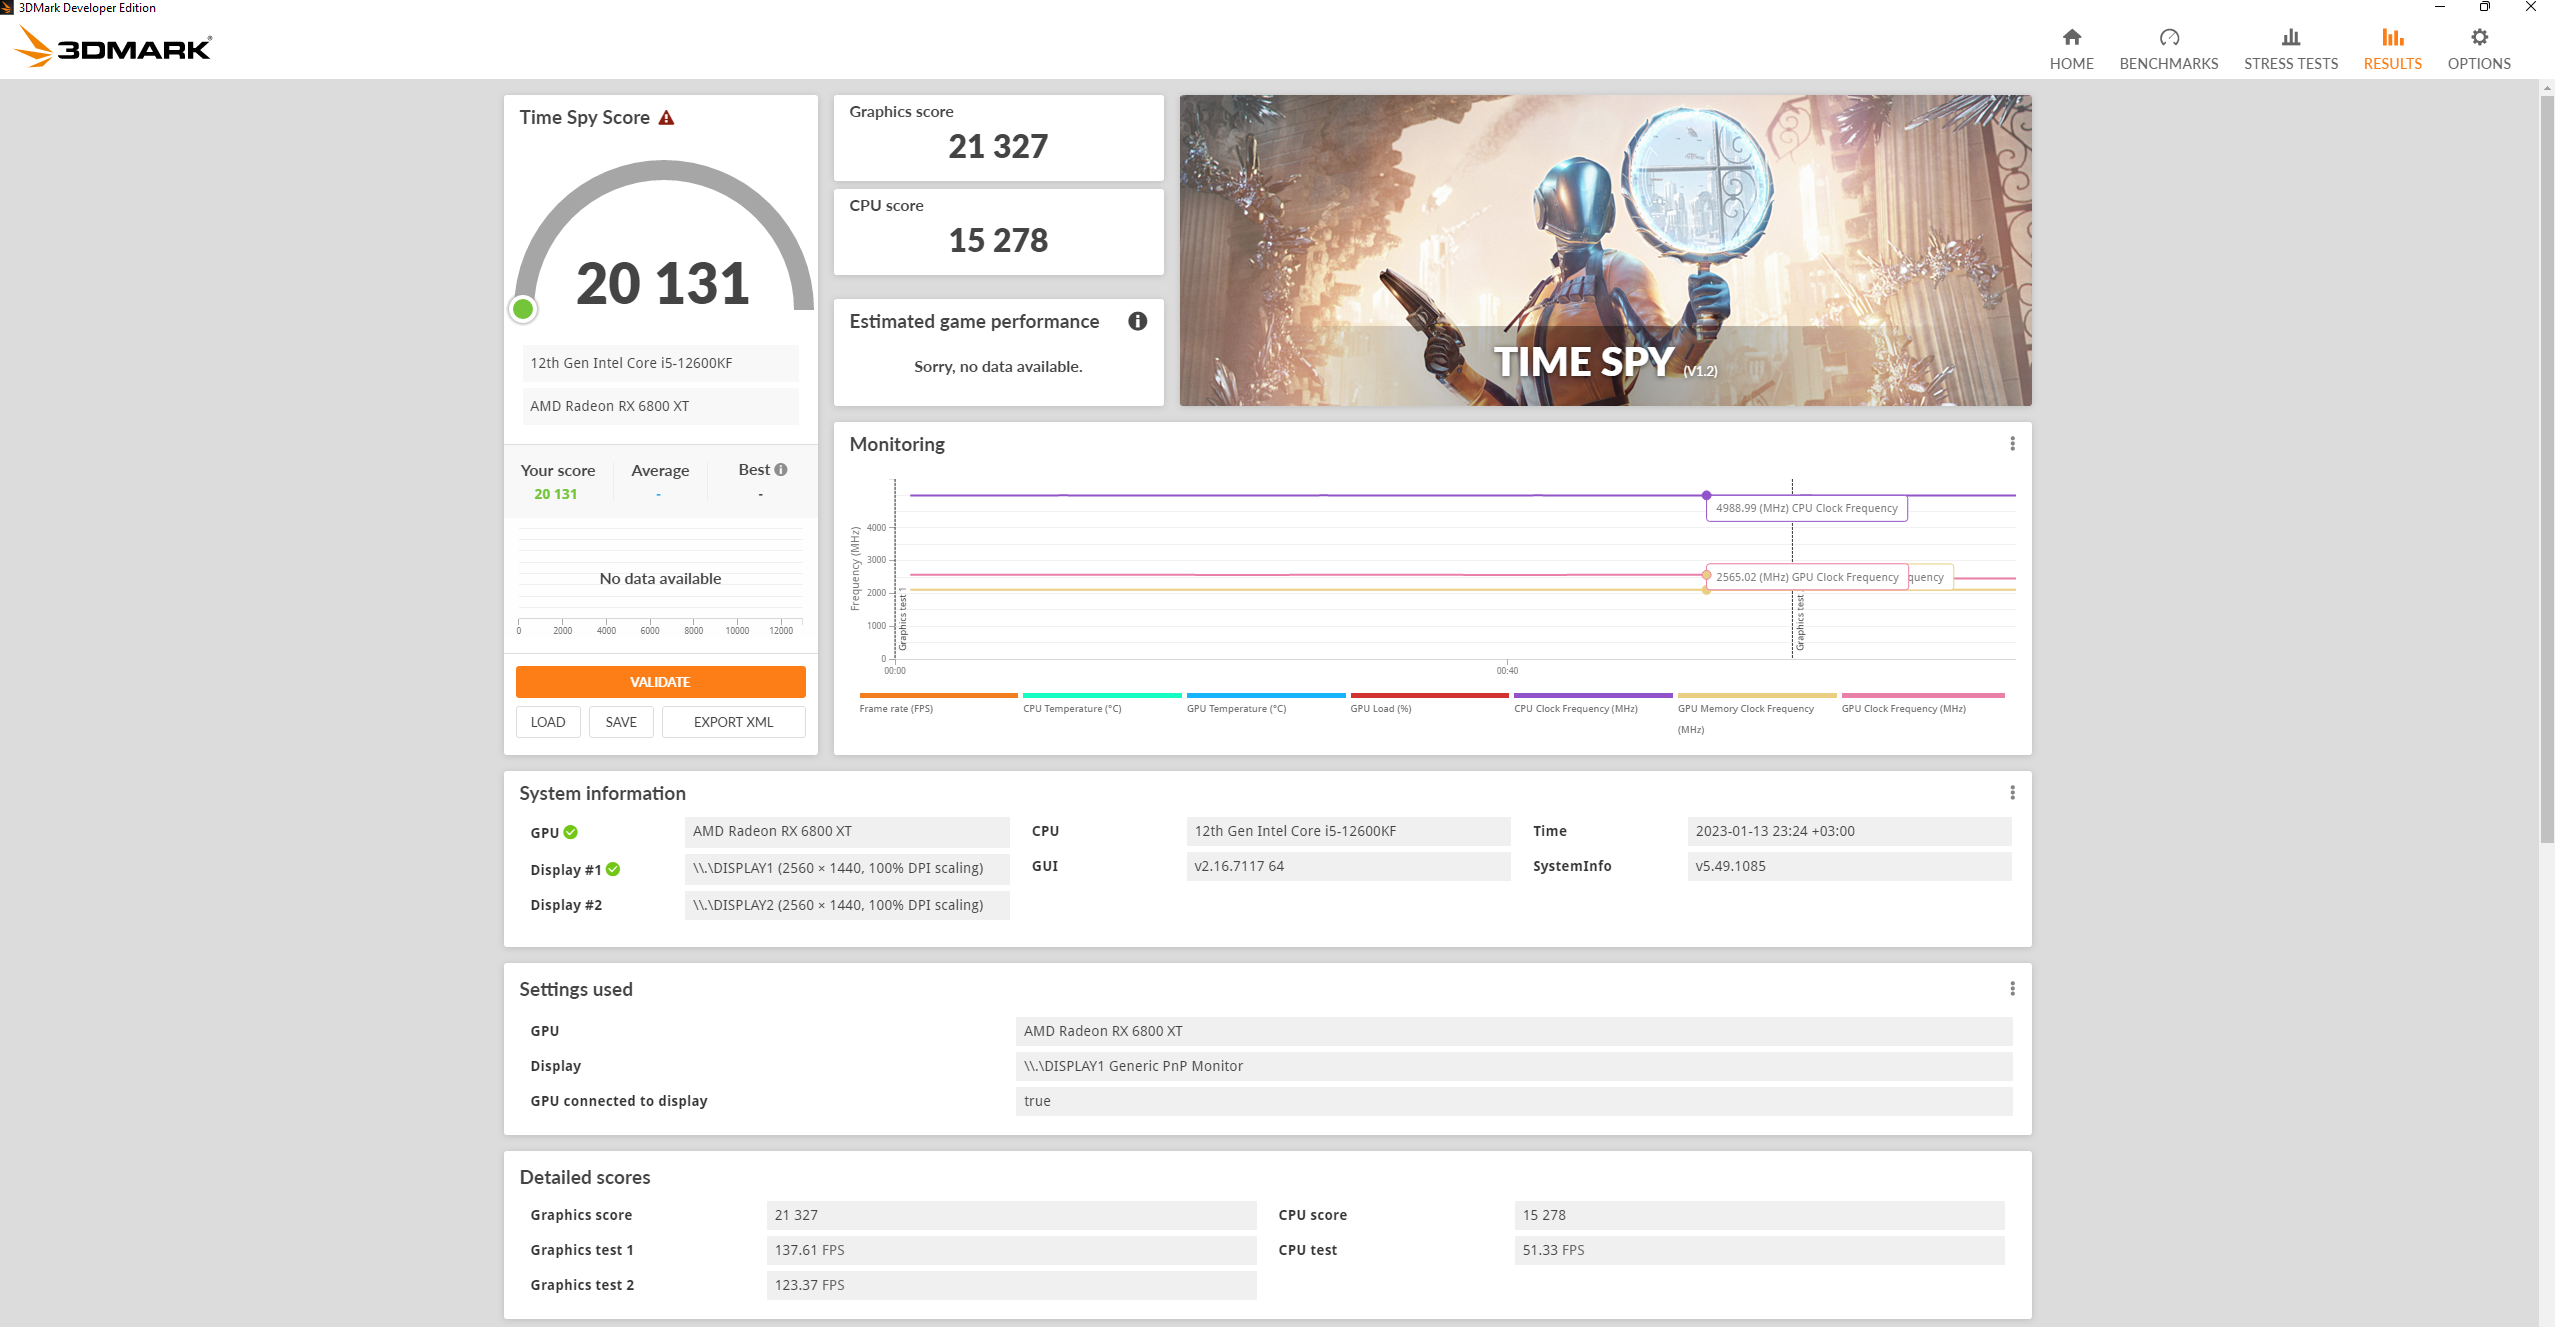Screen dimensions: 2555x1327
Task: Click the Export XML button
Action: click(733, 722)
